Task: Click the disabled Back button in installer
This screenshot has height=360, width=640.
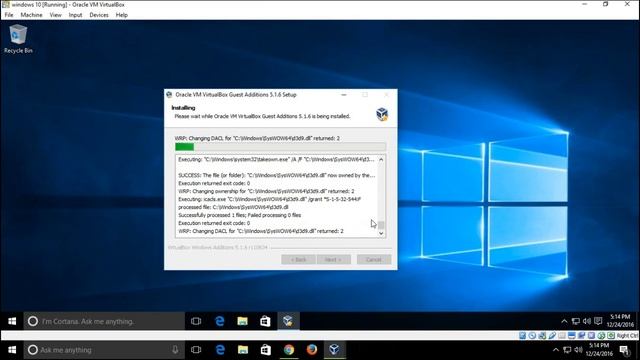Action: pyautogui.click(x=298, y=260)
